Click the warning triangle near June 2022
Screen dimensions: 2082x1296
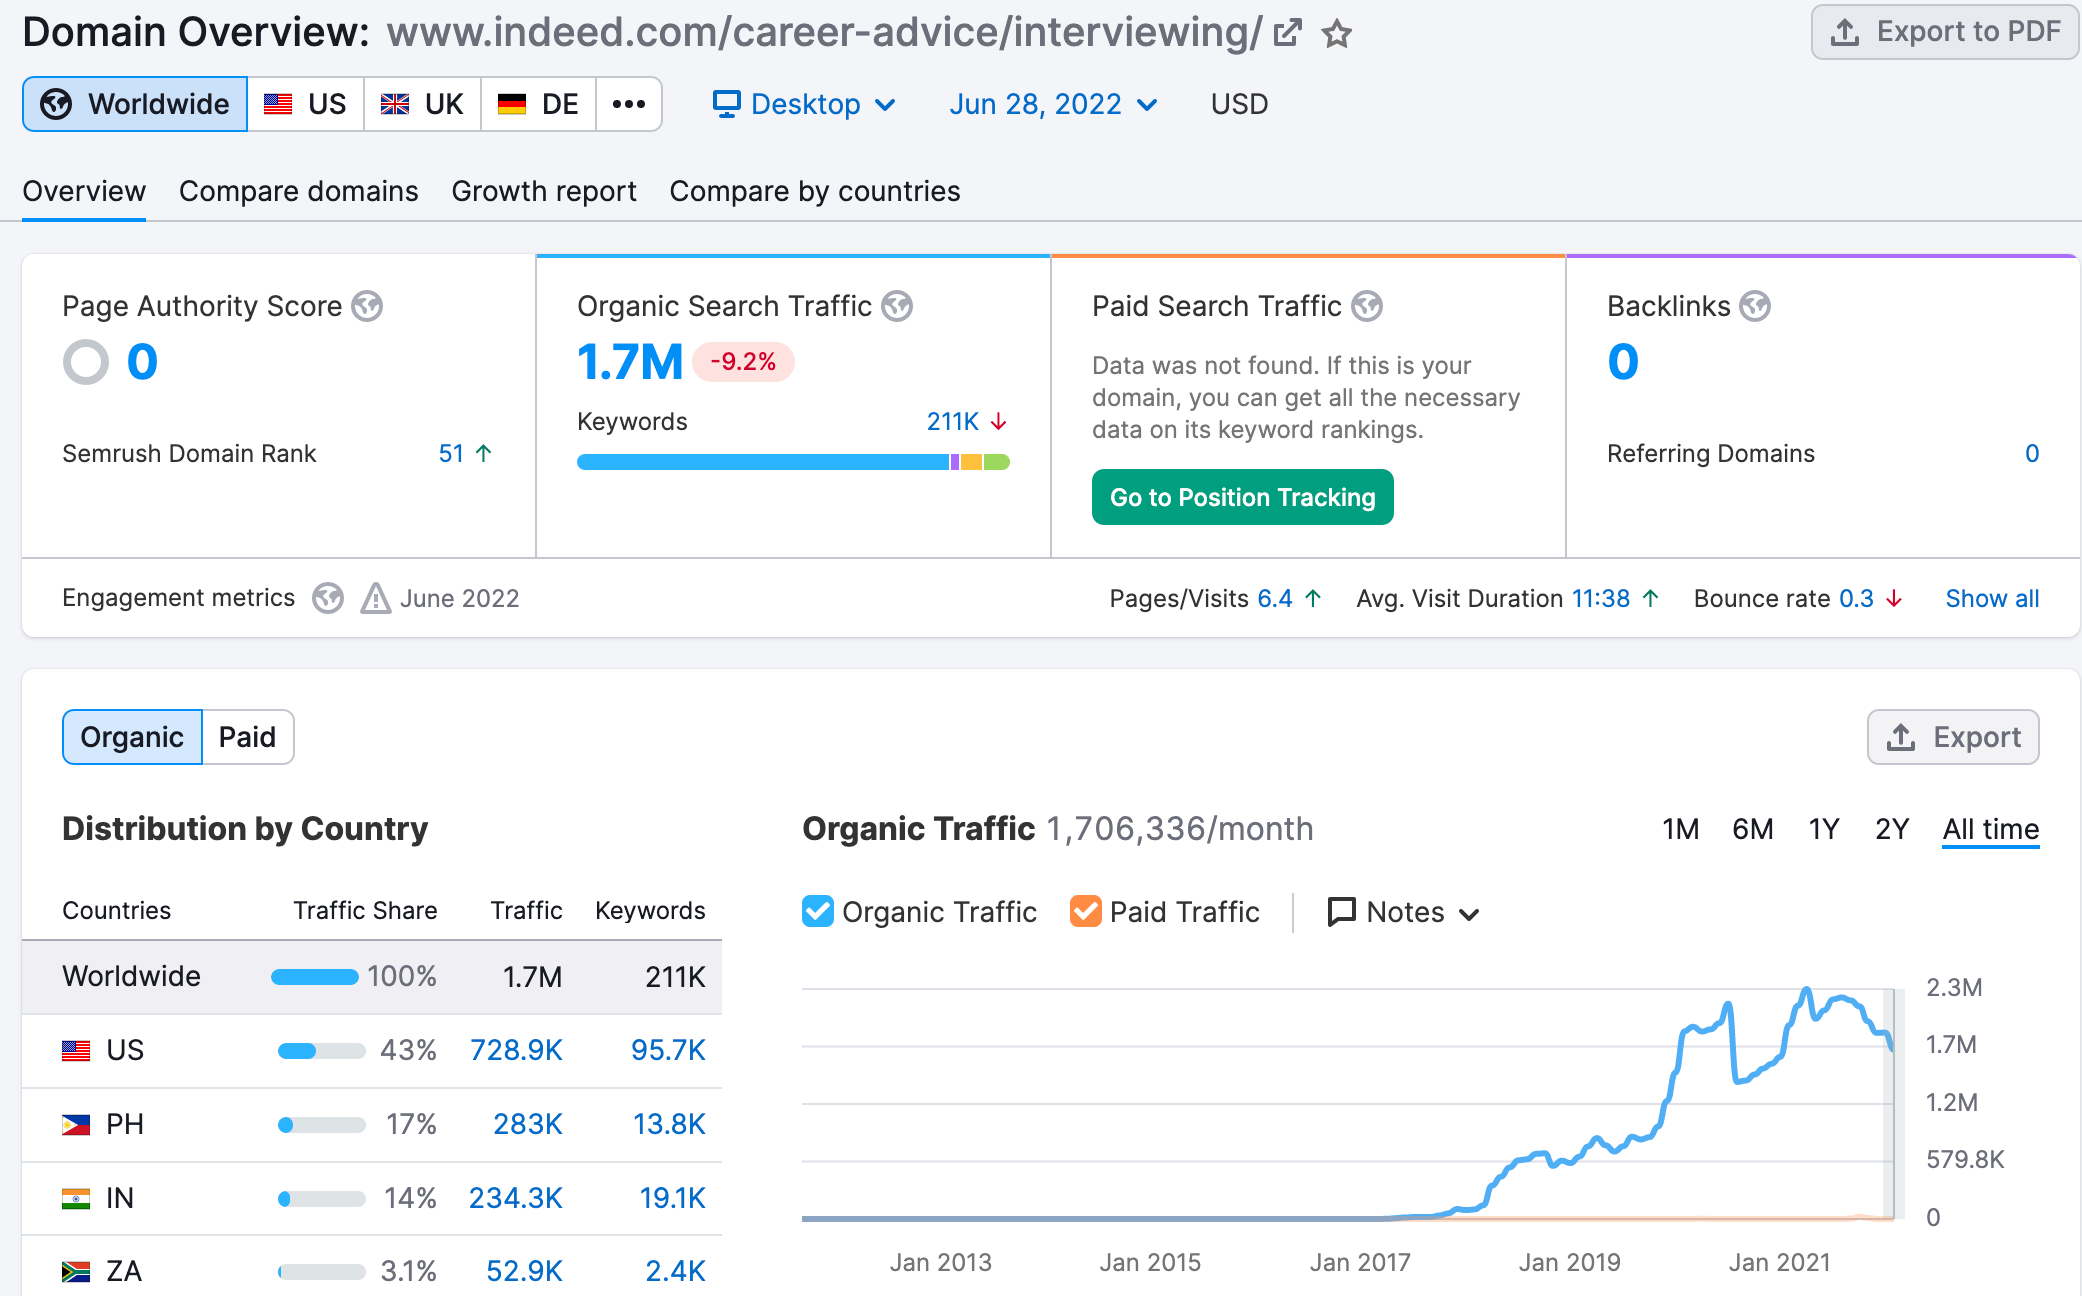coord(376,598)
